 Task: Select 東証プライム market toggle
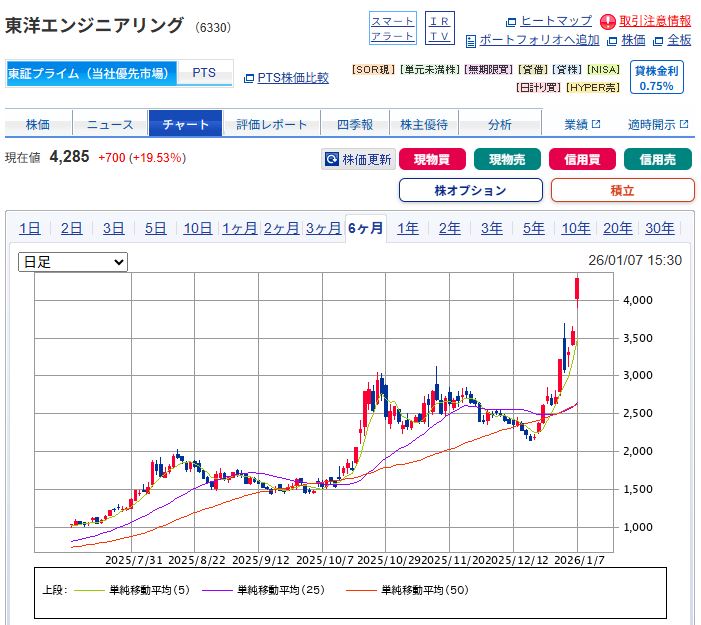91,73
